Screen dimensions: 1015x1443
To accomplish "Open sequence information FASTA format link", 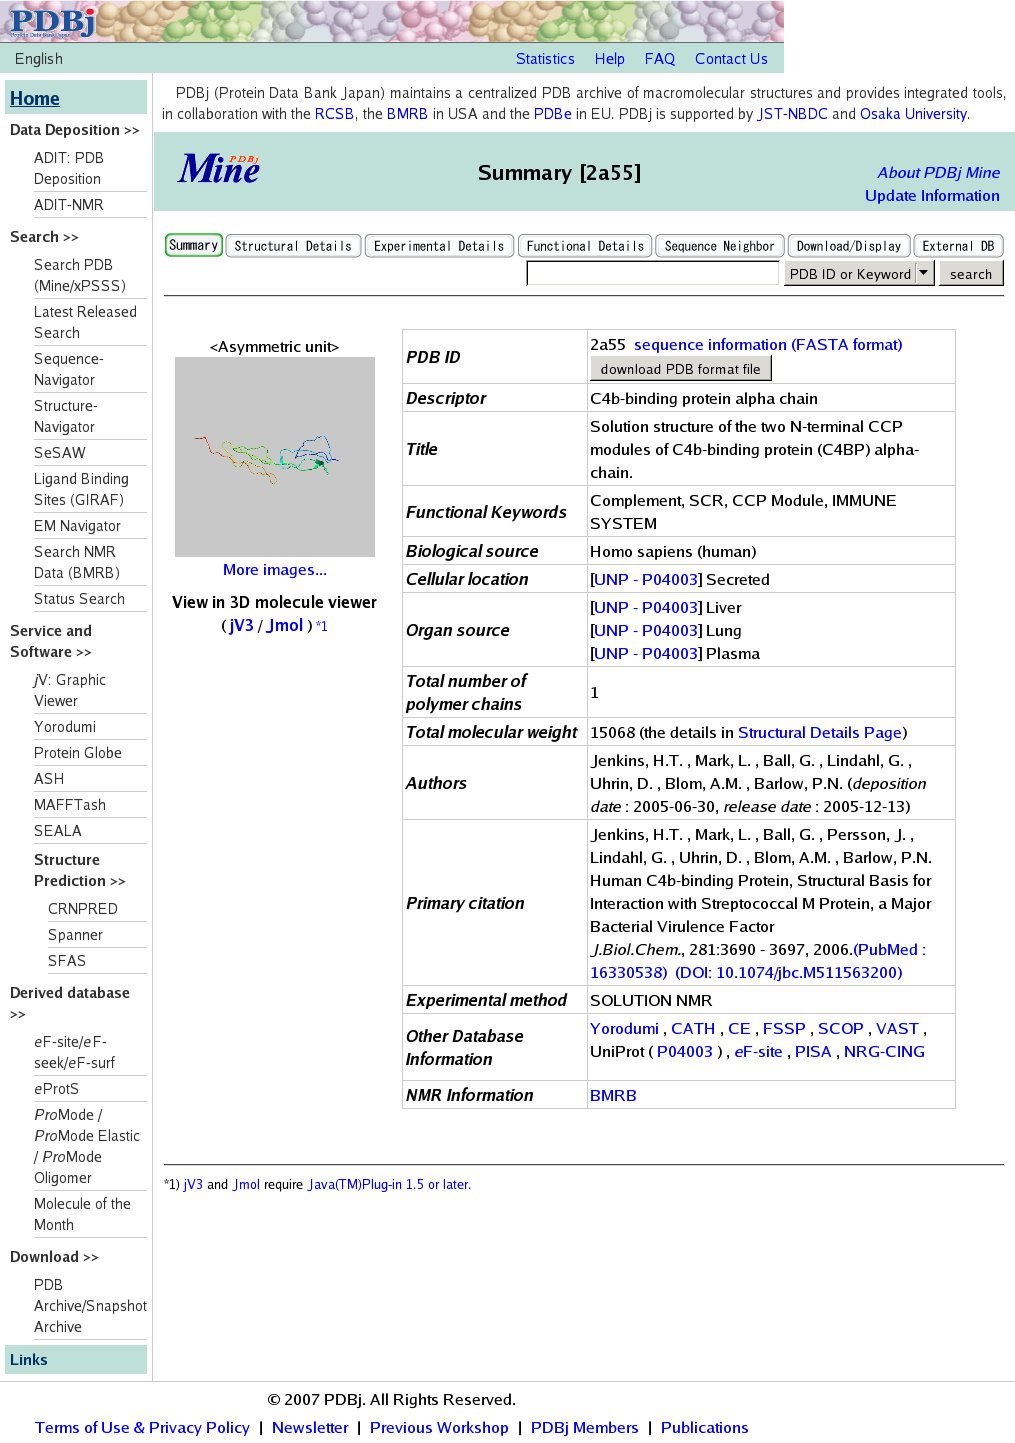I will [x=768, y=344].
